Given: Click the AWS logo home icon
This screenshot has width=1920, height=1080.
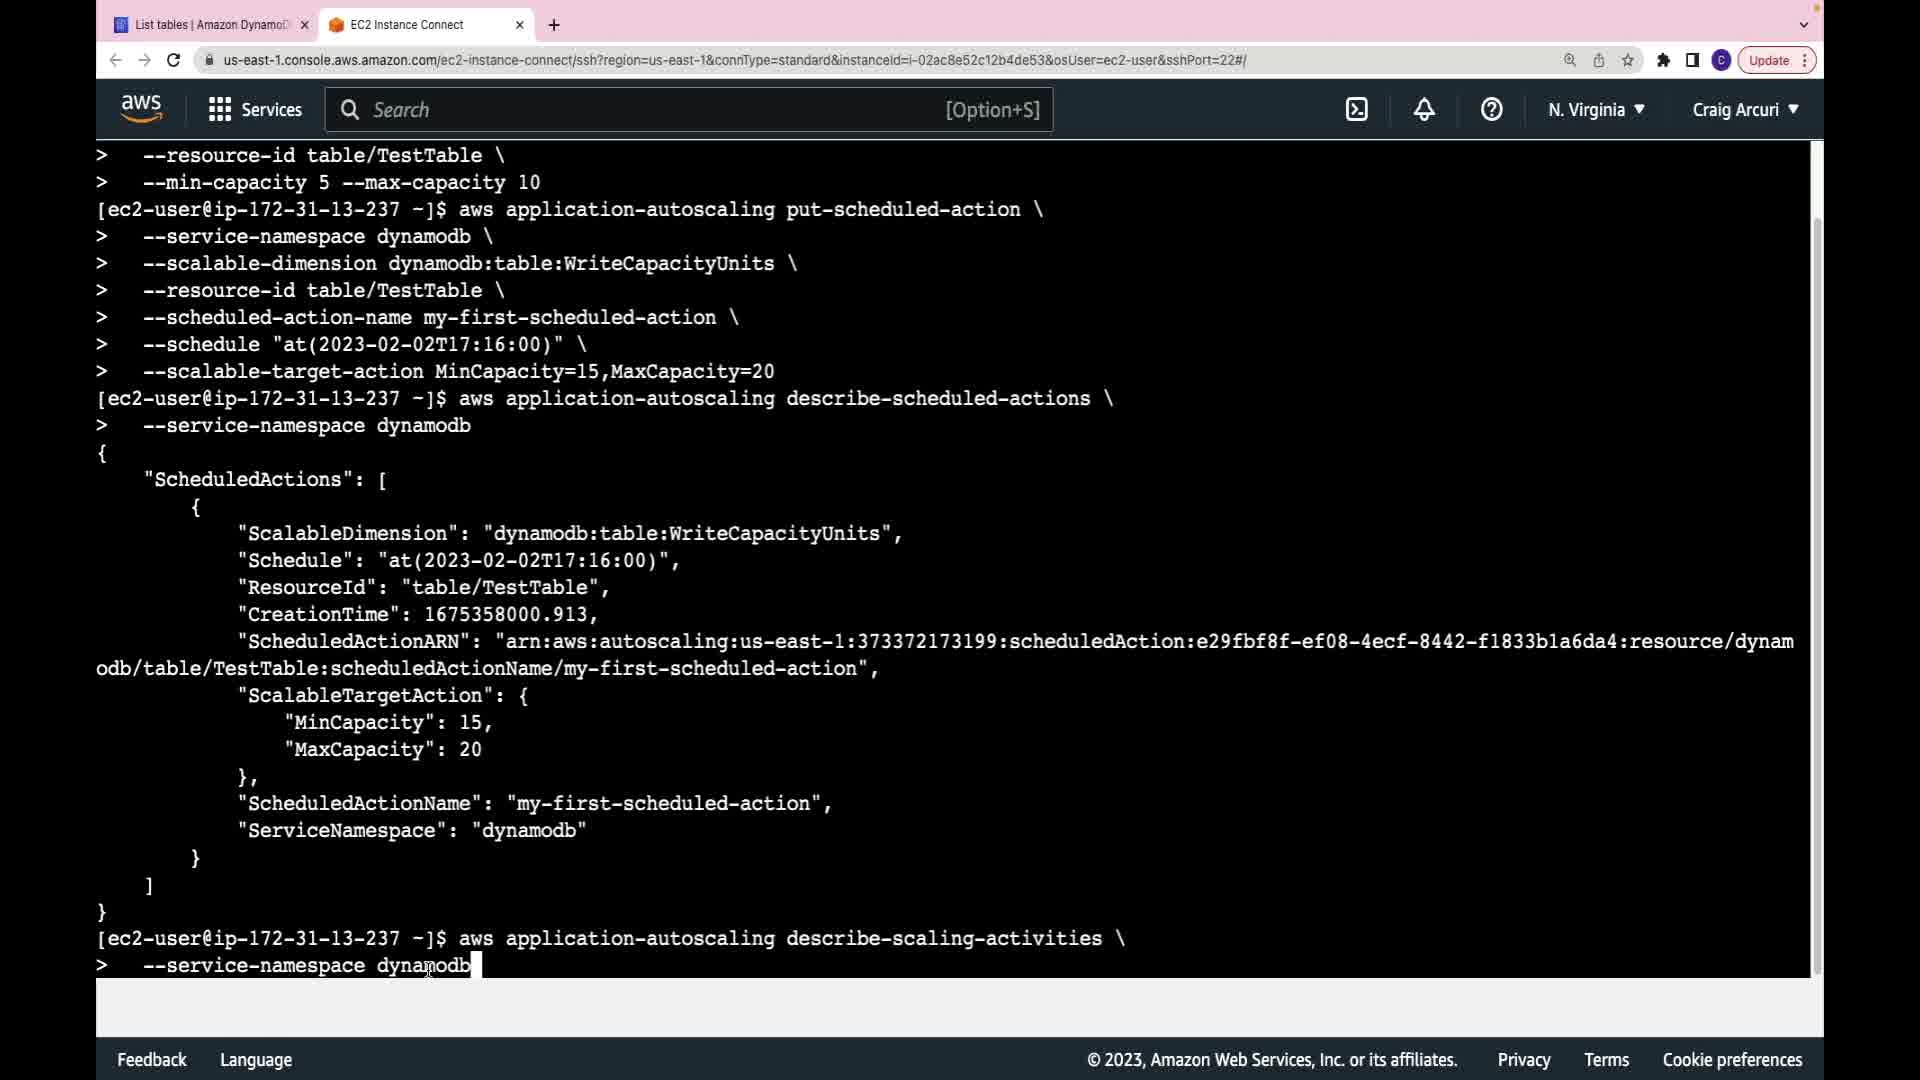Looking at the screenshot, I should pyautogui.click(x=141, y=109).
